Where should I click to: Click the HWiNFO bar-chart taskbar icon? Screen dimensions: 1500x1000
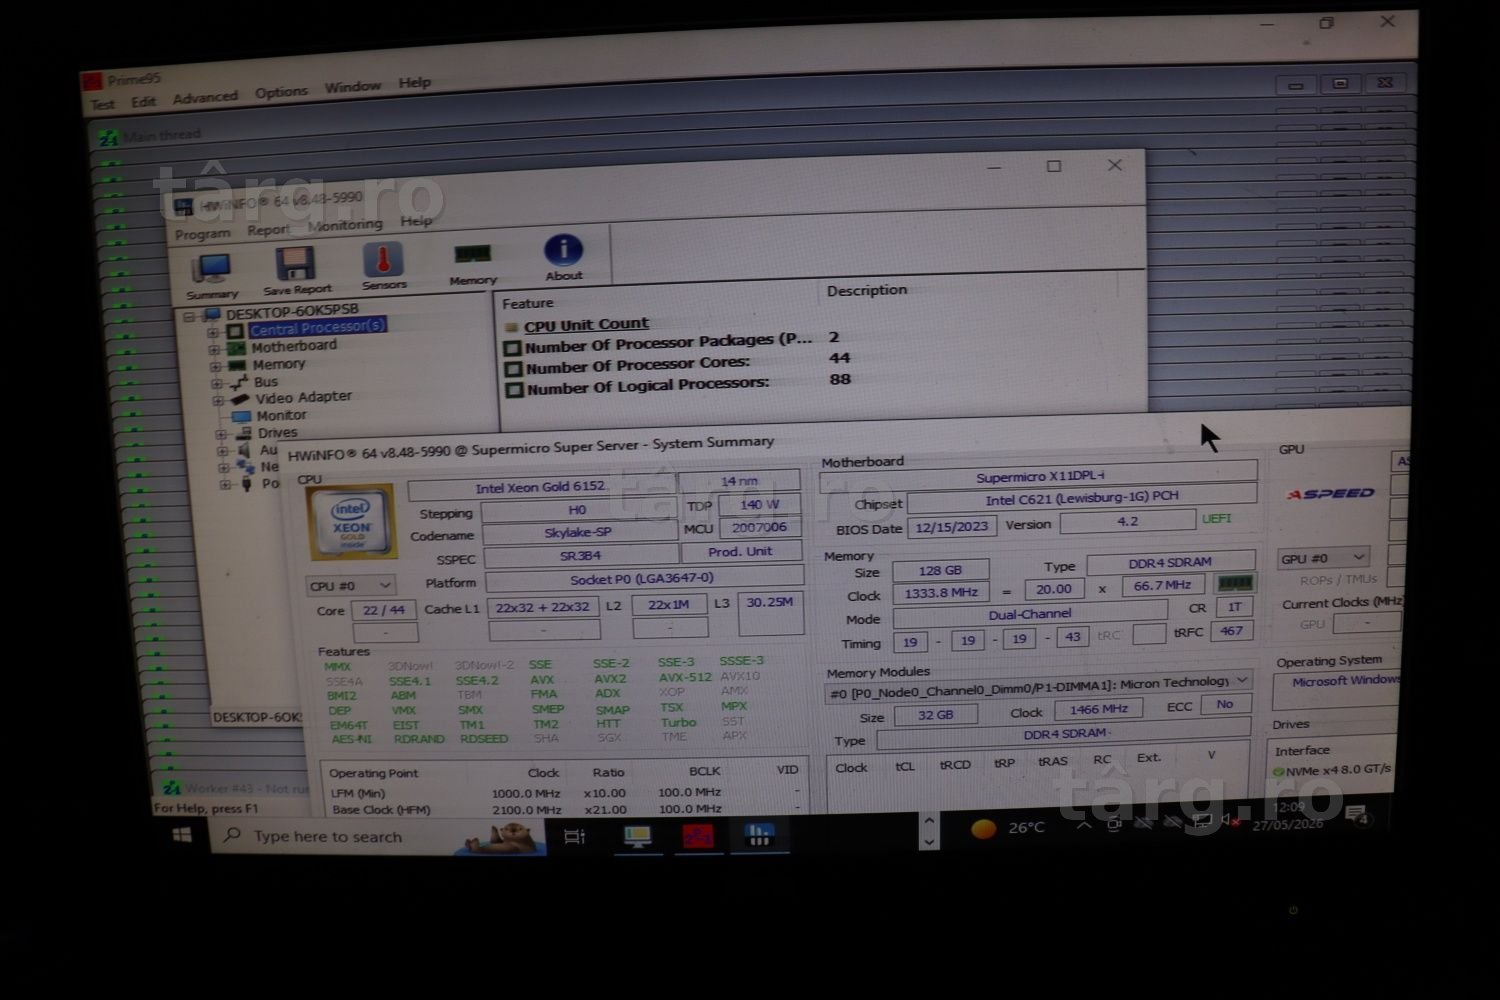pyautogui.click(x=759, y=835)
